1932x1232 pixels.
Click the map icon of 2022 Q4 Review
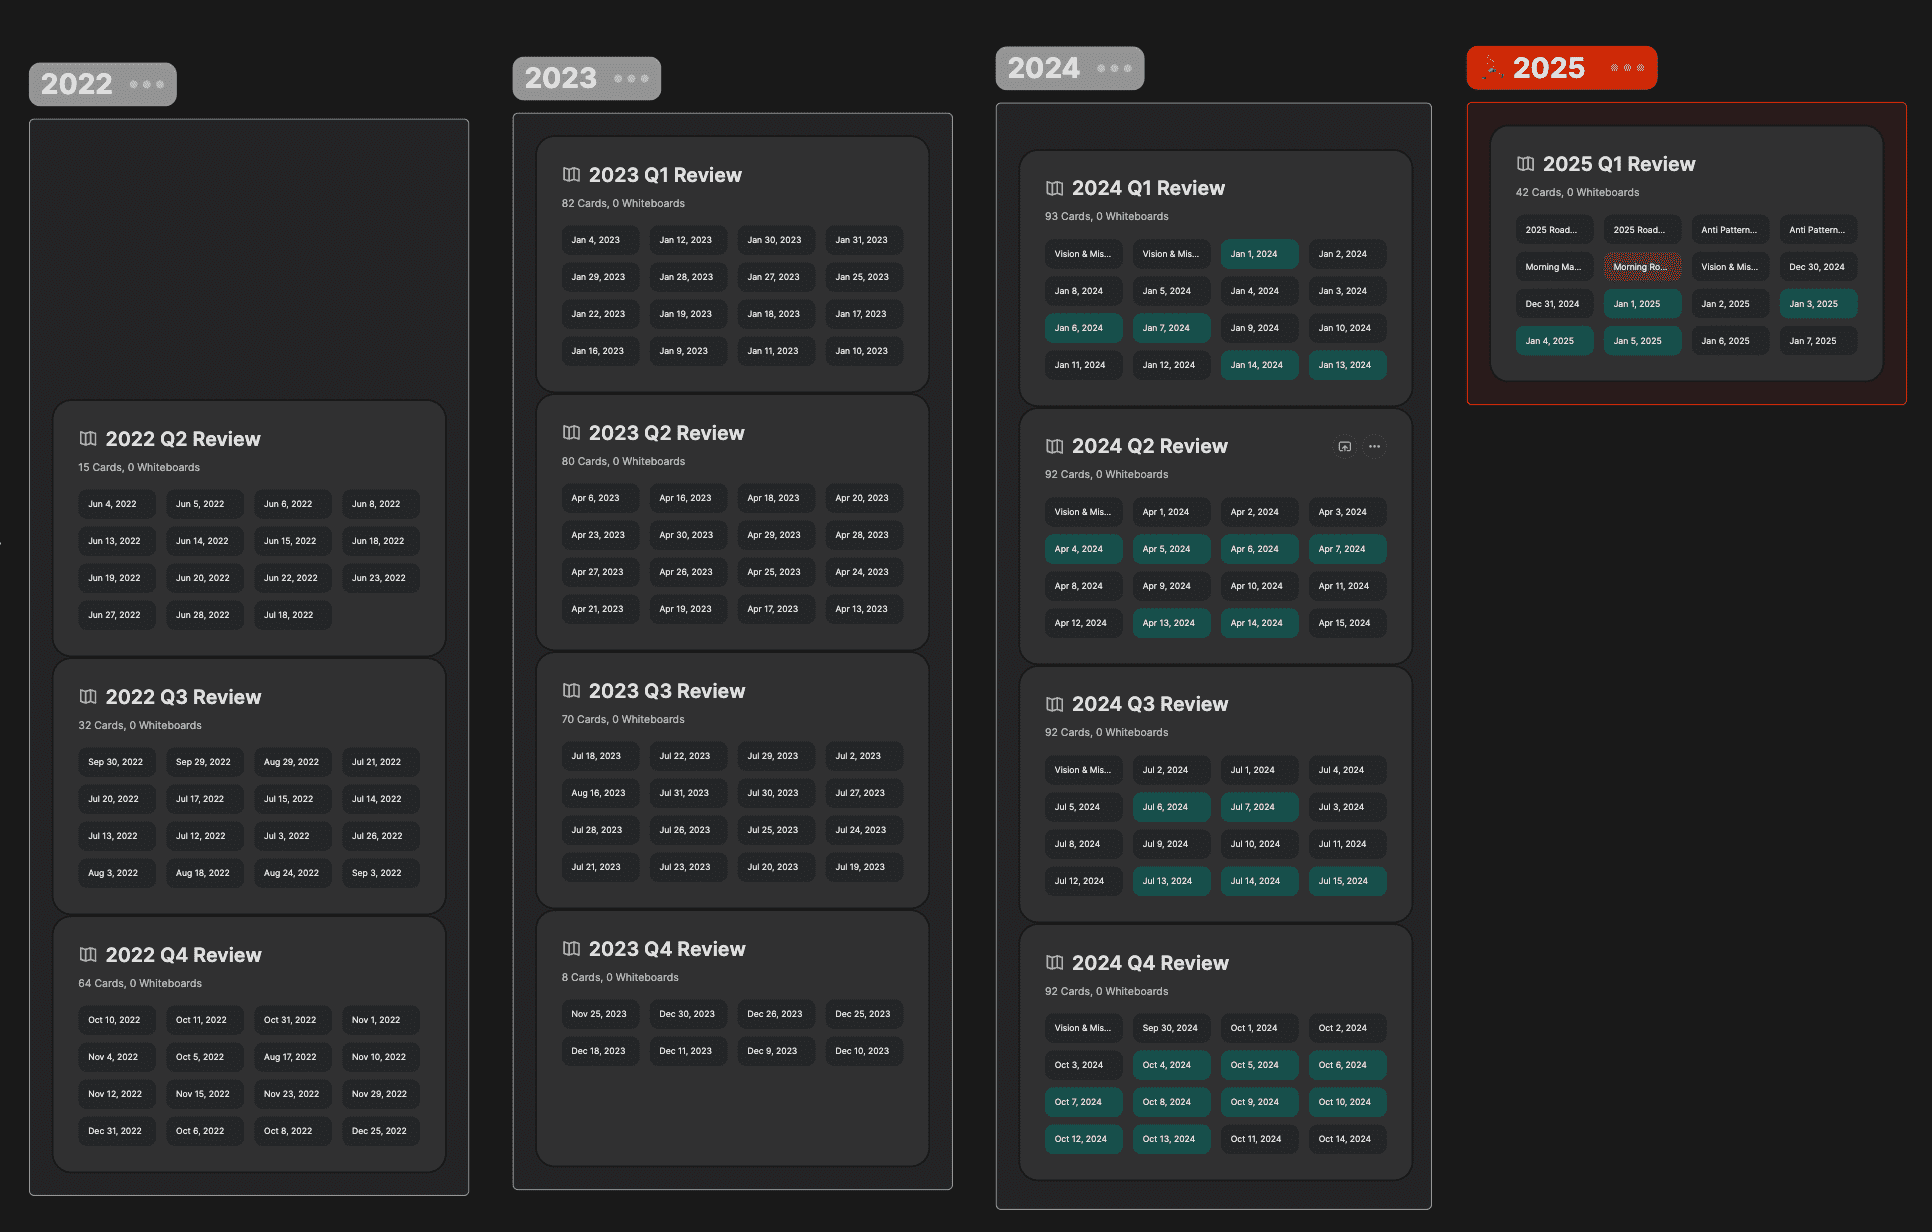click(88, 955)
